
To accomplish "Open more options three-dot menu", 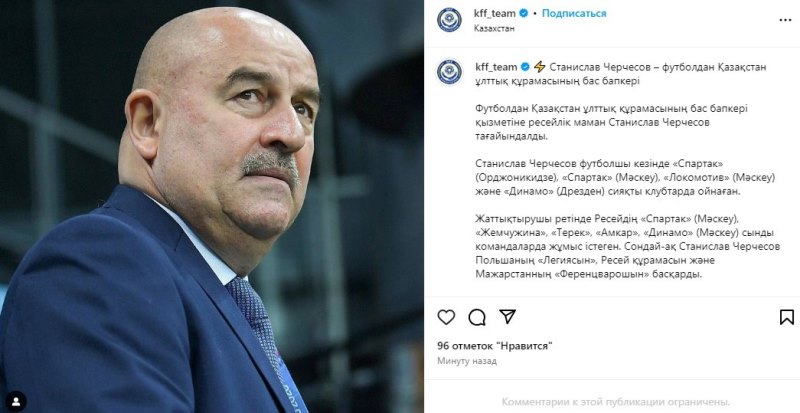I will tap(785, 20).
